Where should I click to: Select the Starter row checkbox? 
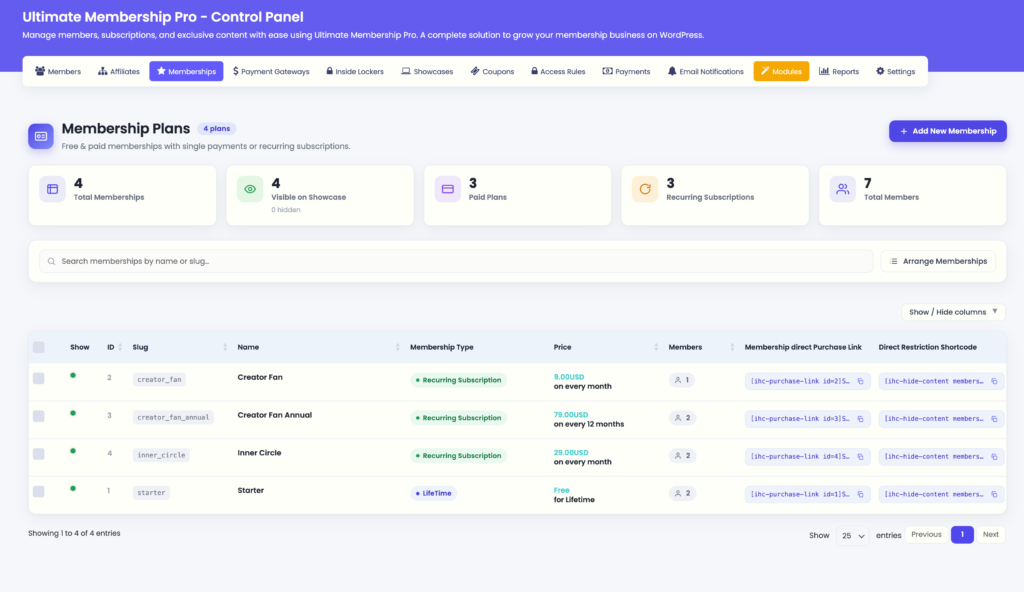(39, 491)
